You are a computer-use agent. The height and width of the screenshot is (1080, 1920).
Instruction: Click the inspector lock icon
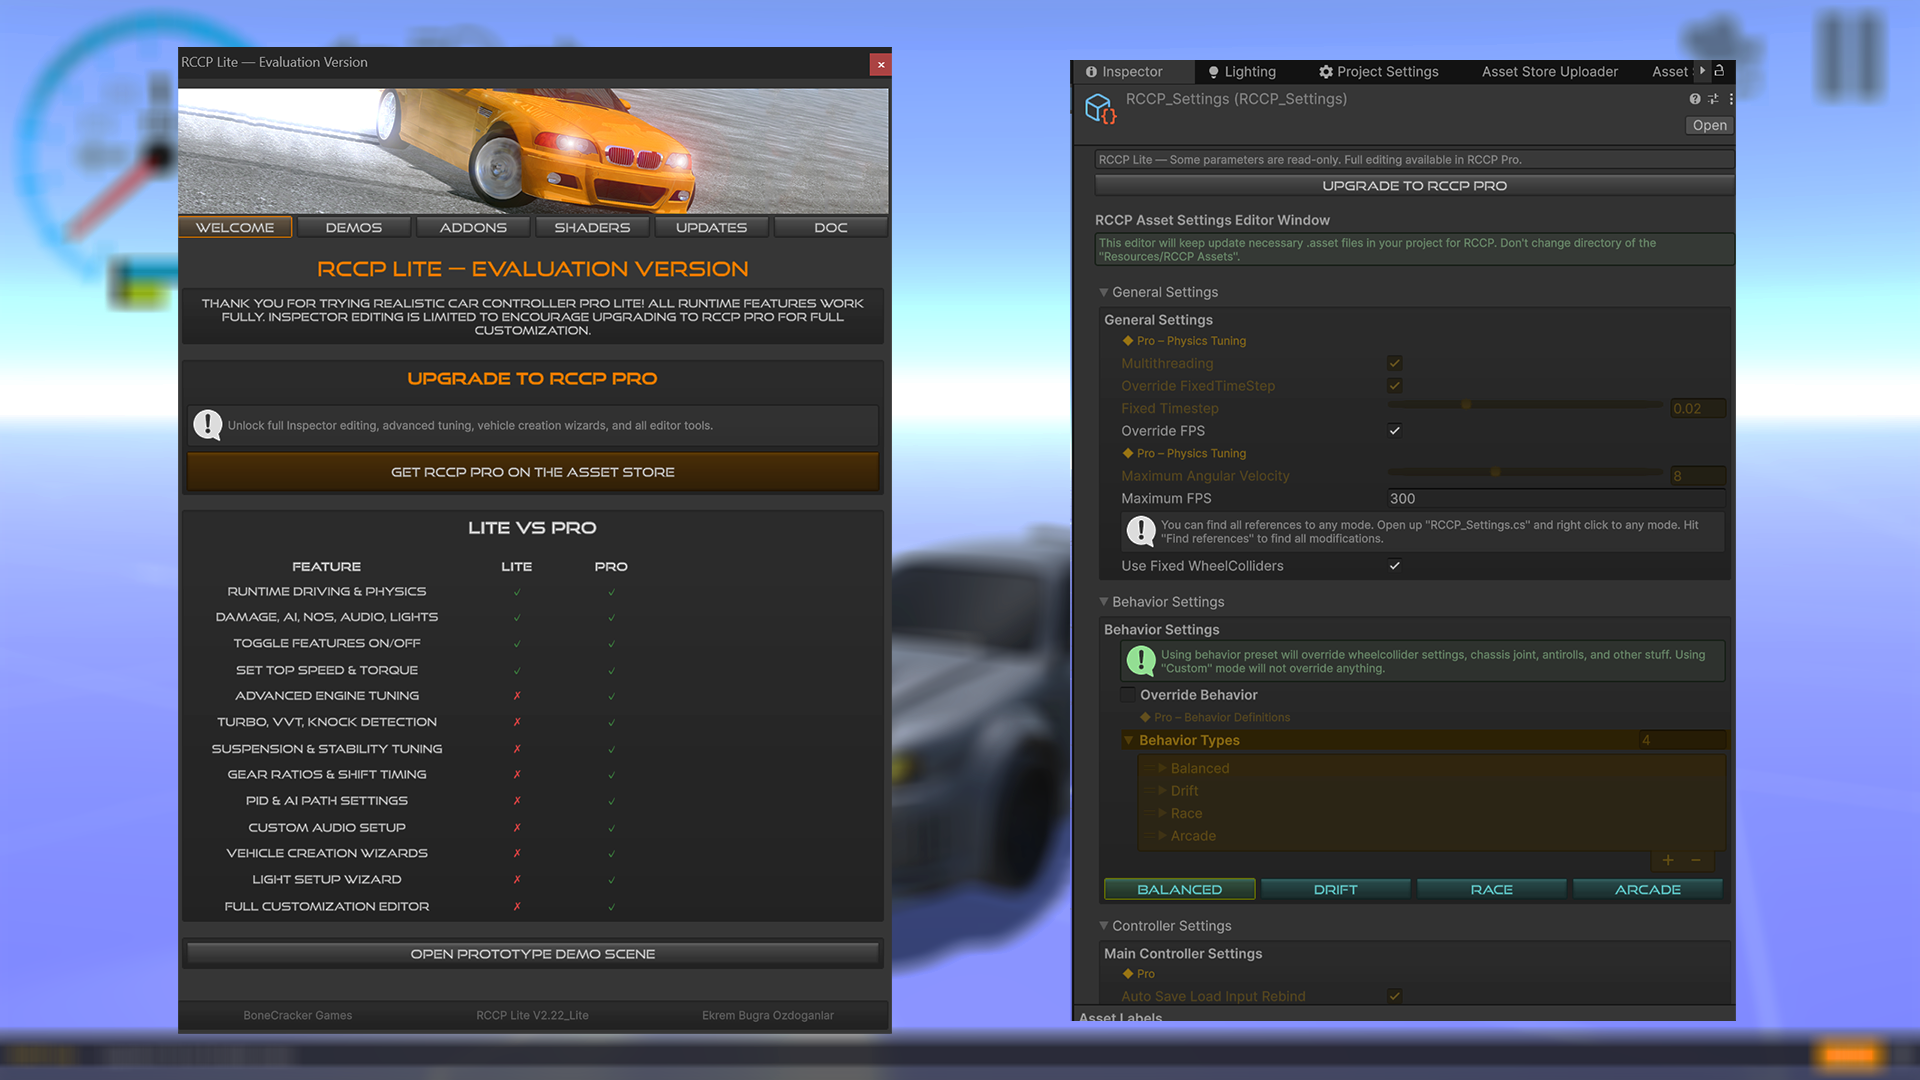click(1719, 71)
